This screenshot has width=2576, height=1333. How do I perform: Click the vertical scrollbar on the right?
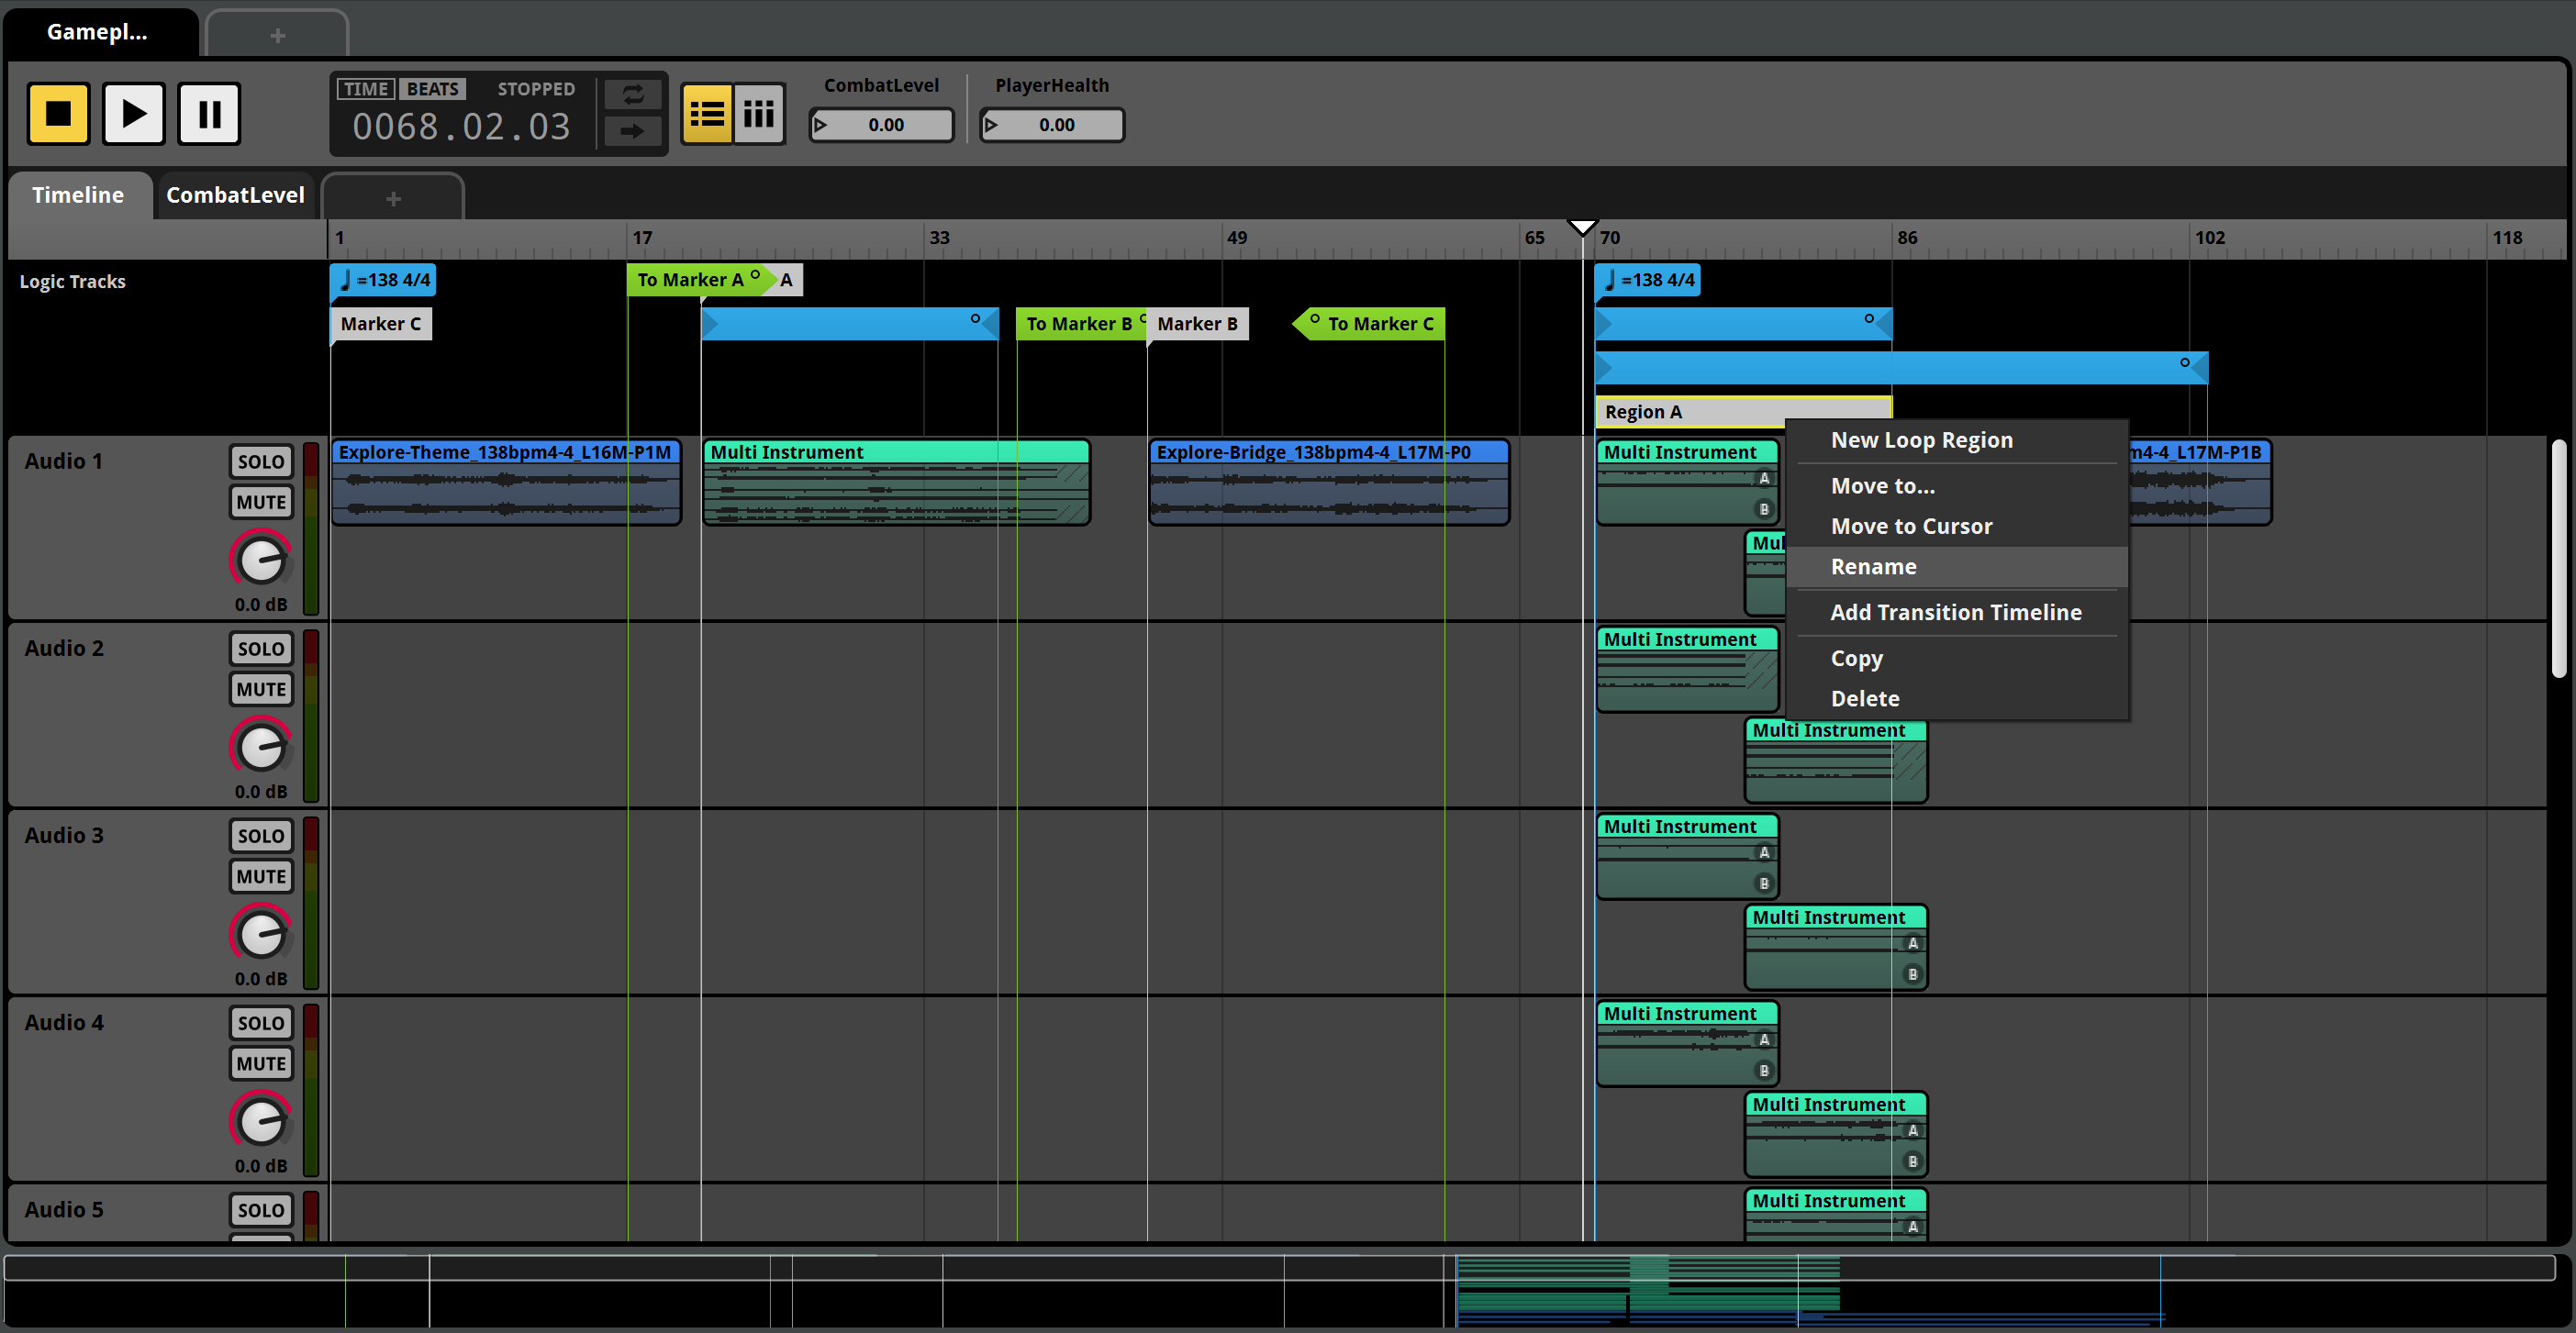coord(2559,558)
